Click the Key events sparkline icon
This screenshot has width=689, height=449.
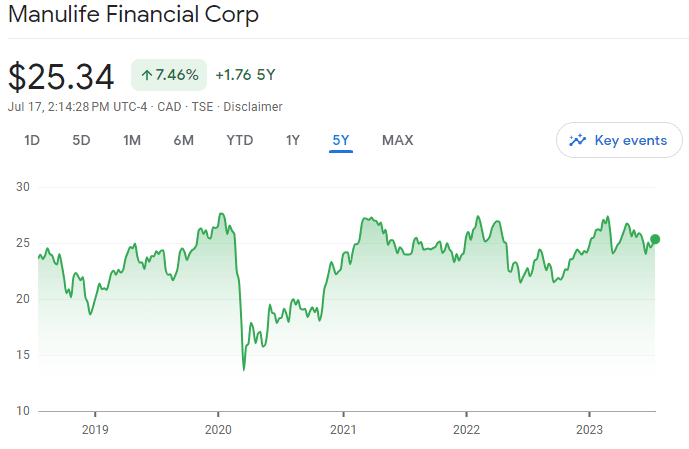pos(577,141)
